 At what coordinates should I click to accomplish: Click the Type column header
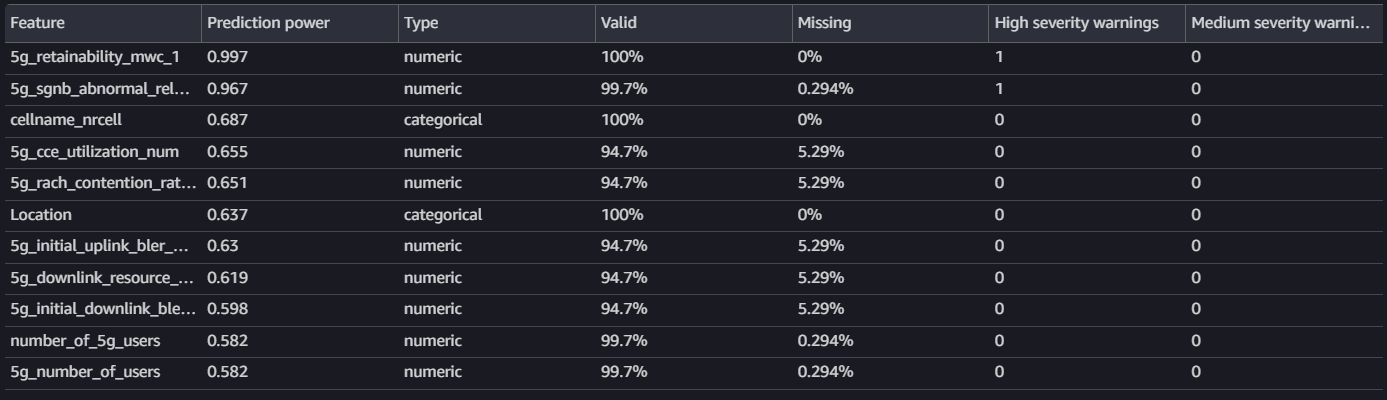click(x=421, y=23)
